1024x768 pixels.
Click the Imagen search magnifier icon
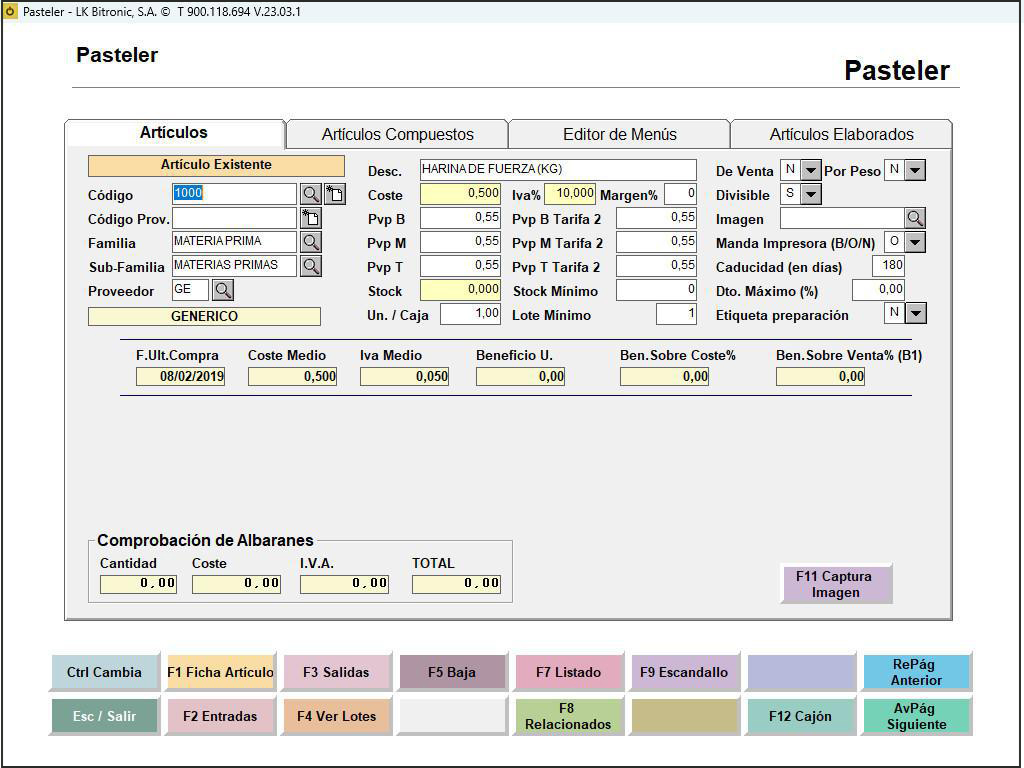coord(915,218)
